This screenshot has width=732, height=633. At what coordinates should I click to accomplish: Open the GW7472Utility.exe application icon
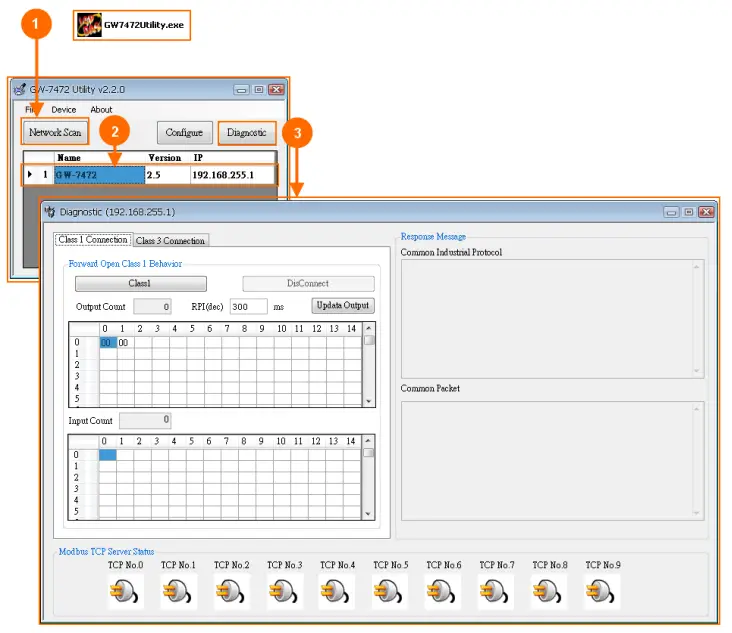(89, 25)
